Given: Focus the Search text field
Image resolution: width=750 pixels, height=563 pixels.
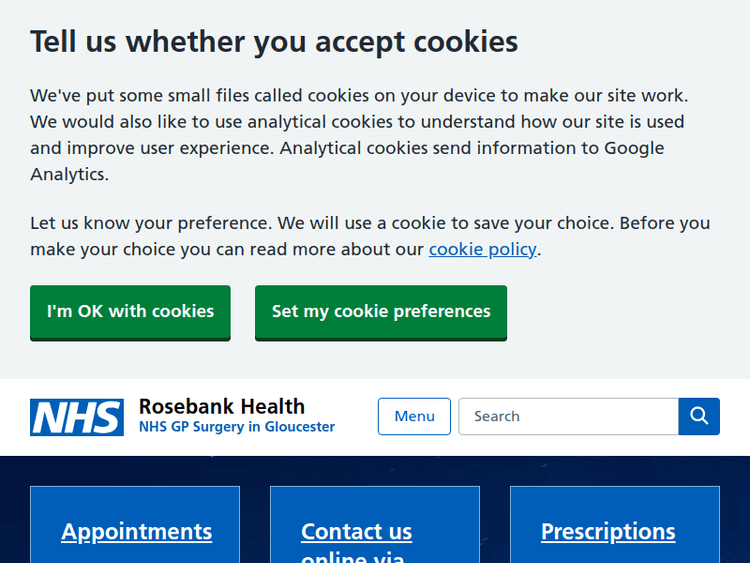Looking at the screenshot, I should (x=568, y=416).
